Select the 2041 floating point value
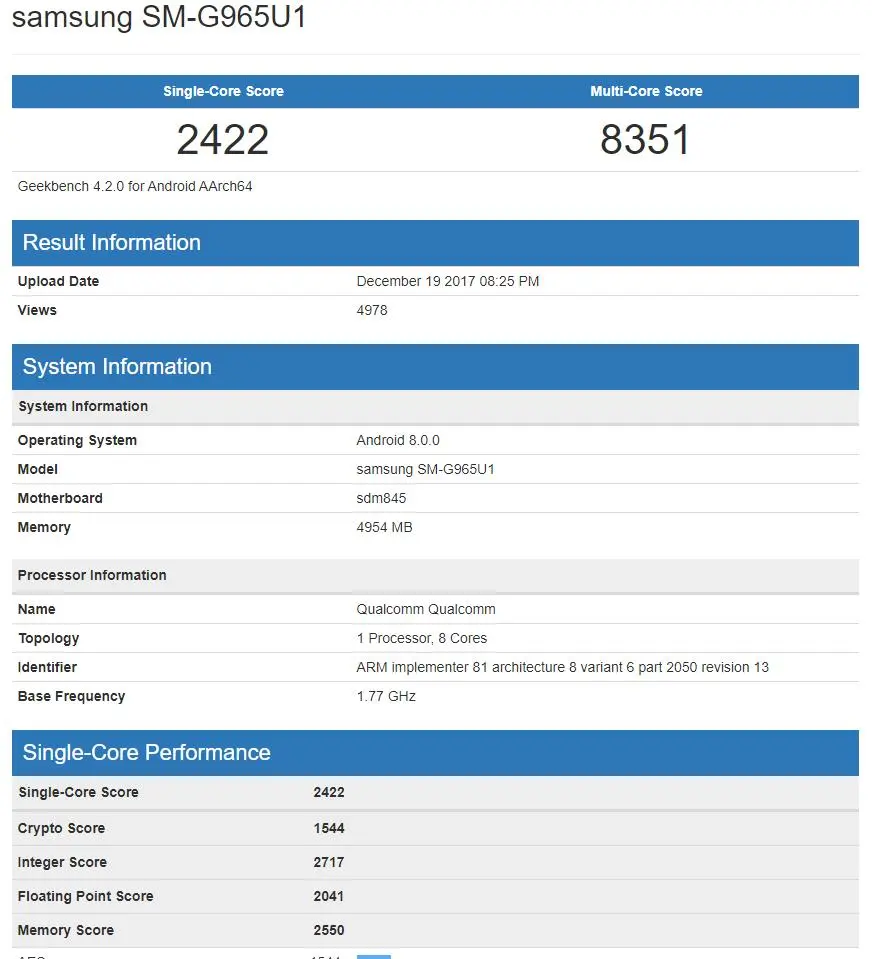 coord(329,897)
